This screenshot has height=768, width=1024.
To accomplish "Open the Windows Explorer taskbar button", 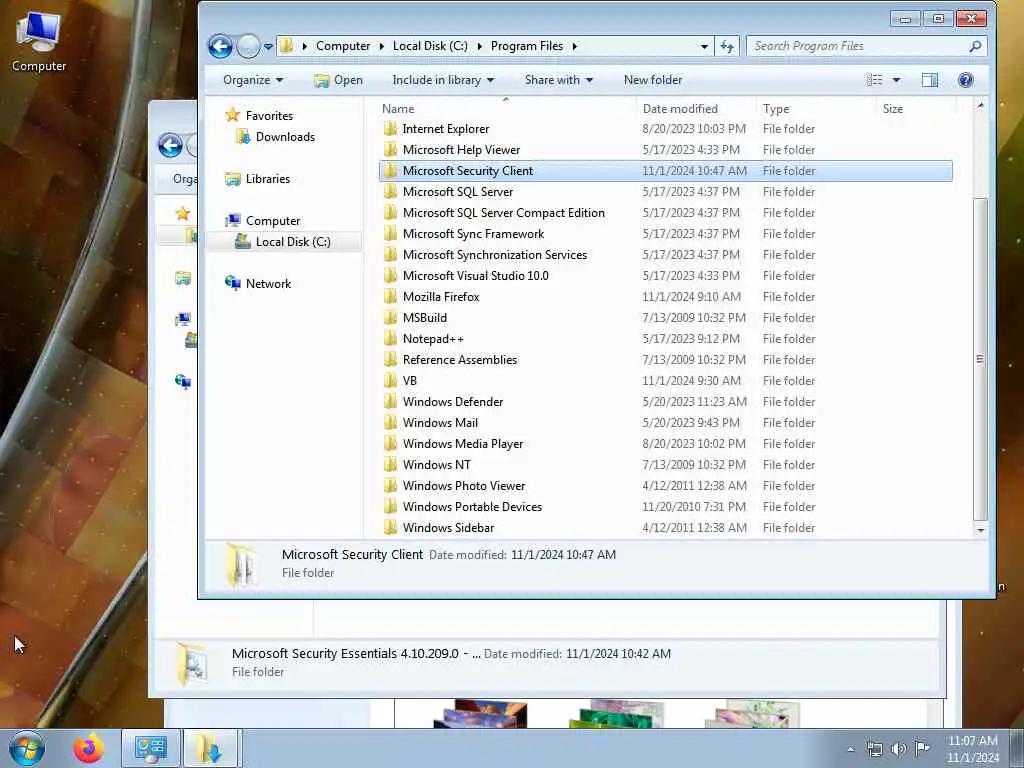I will tap(211, 748).
